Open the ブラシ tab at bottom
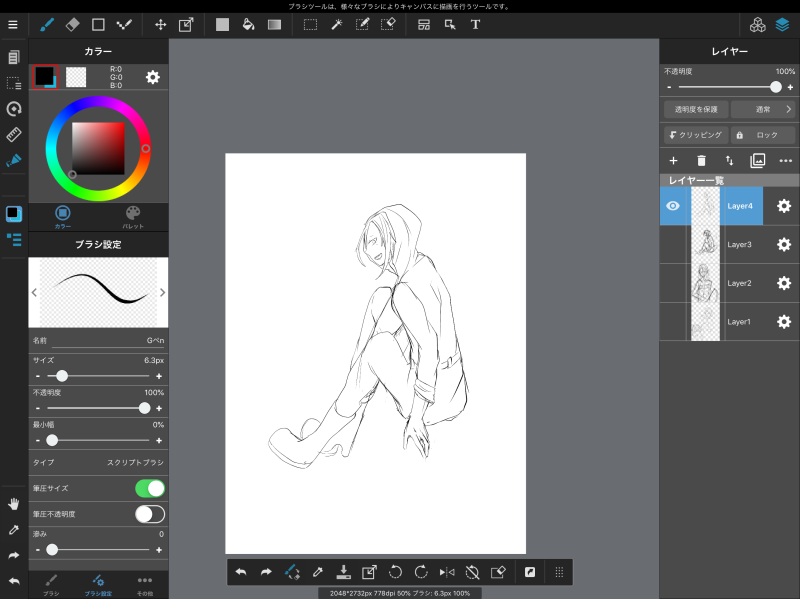The width and height of the screenshot is (800, 599). pos(51,584)
